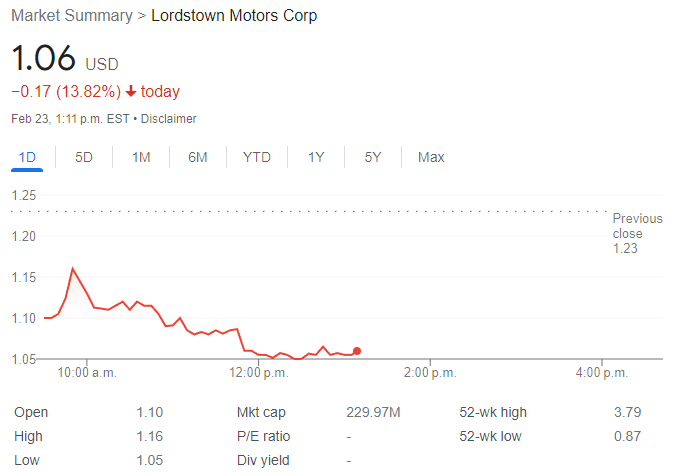Open the 1M time range tab
Image resolution: width=698 pixels, height=476 pixels.
pos(141,157)
